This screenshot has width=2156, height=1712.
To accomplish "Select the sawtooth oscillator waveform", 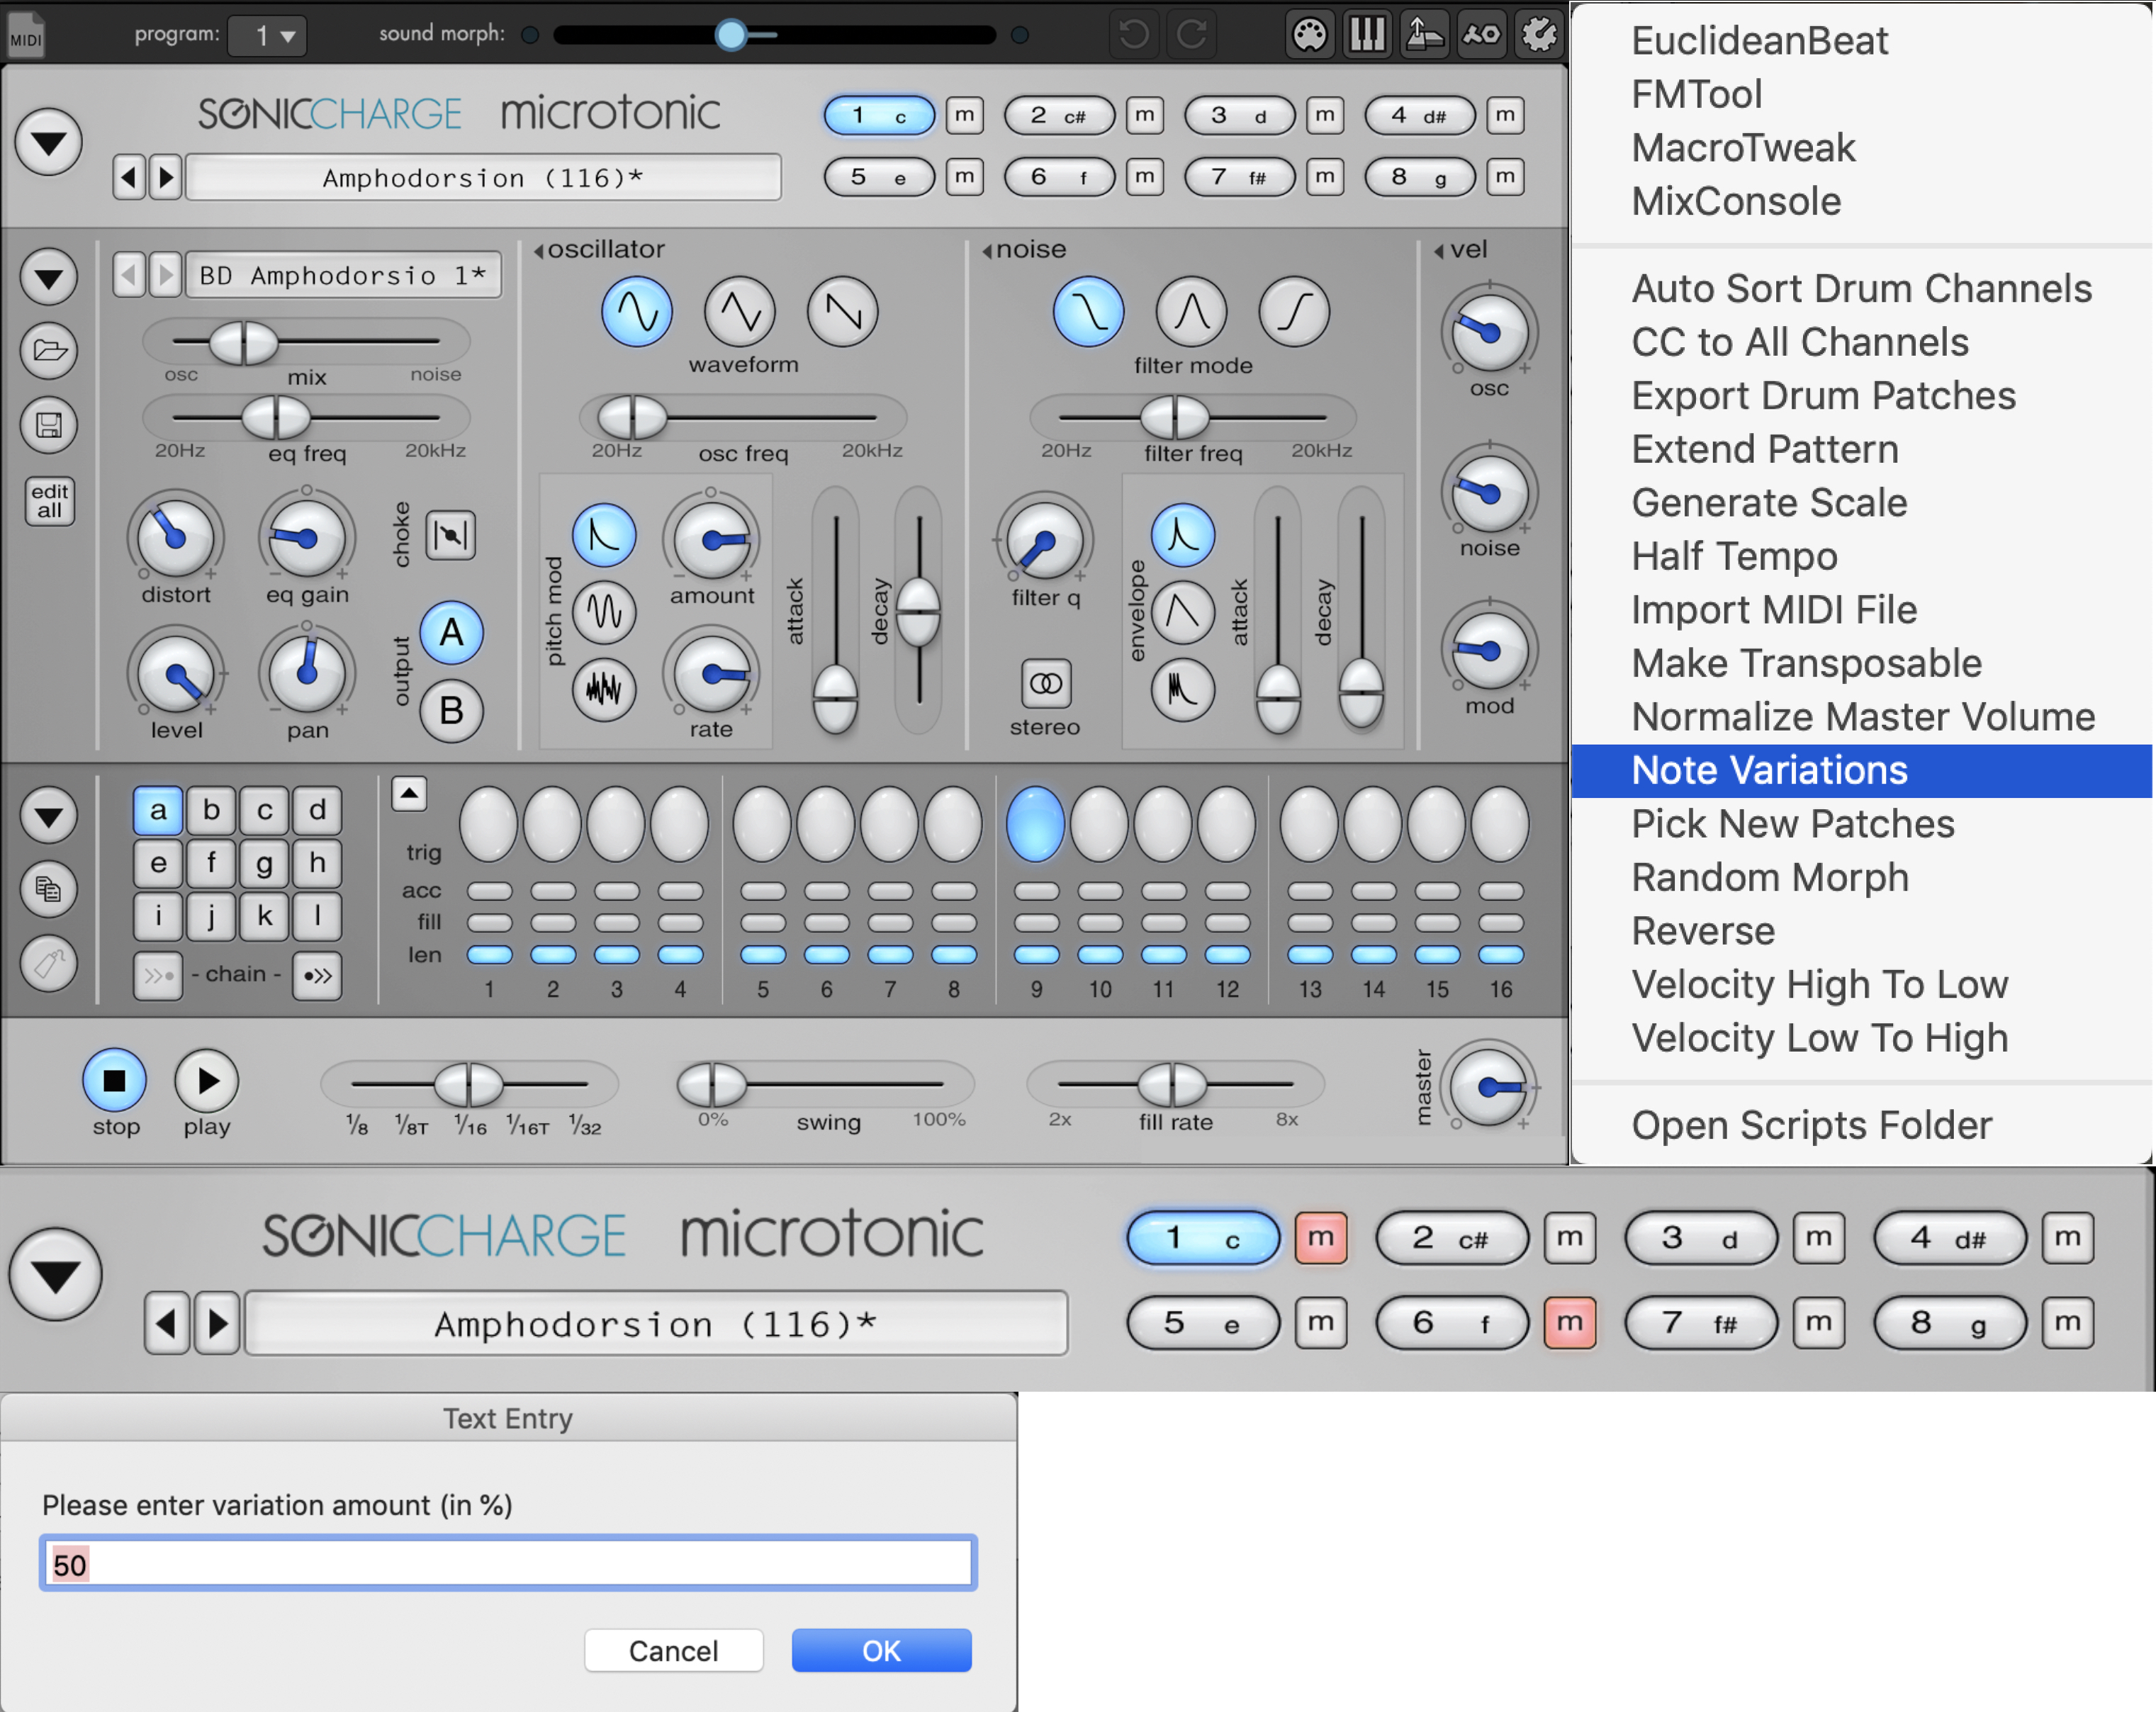I will [x=843, y=312].
